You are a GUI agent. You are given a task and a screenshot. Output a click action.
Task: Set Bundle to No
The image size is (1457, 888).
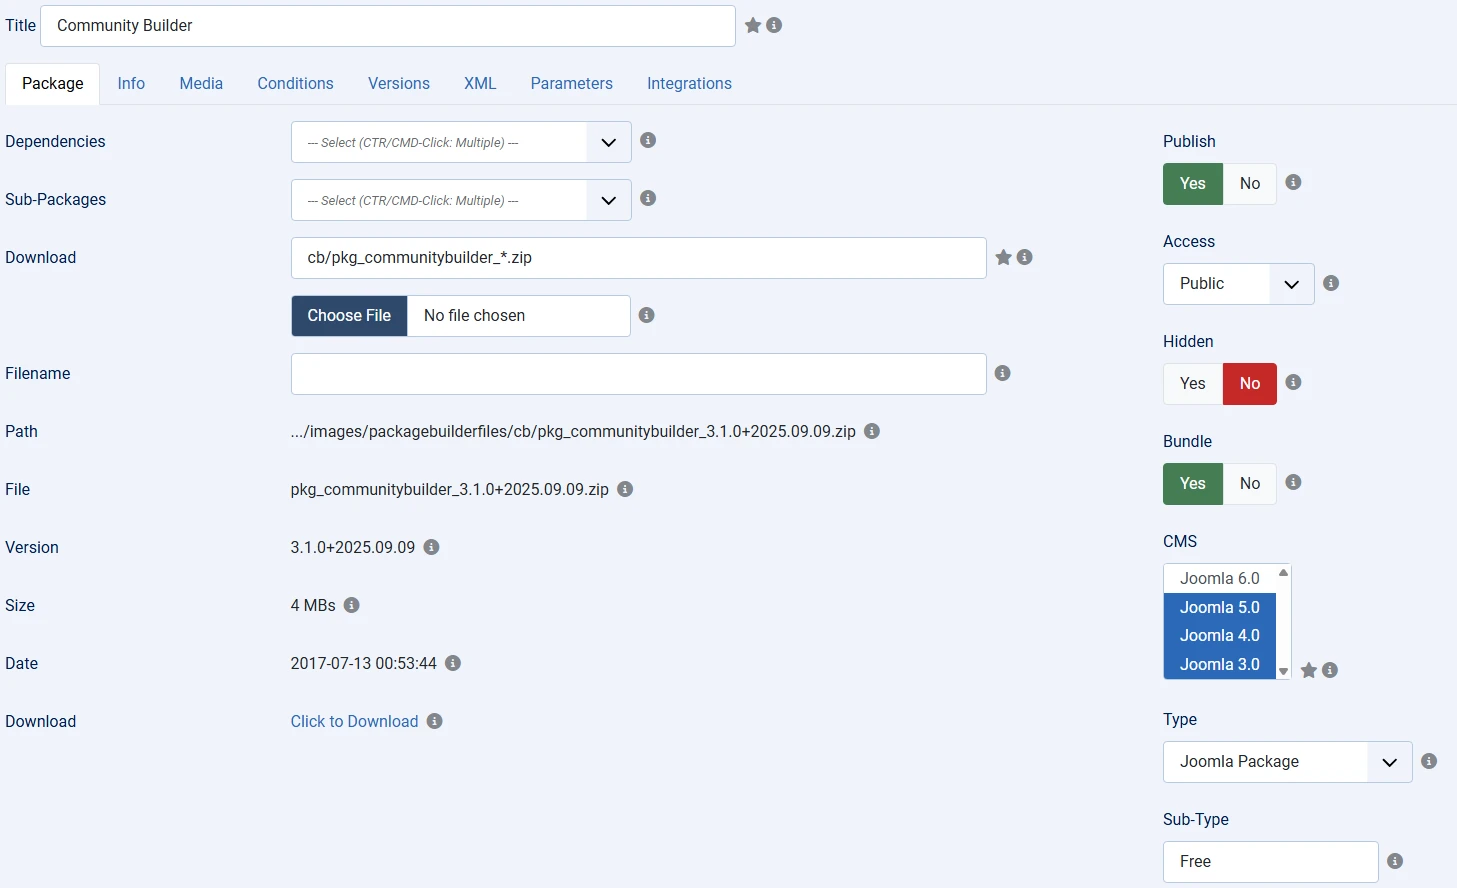(x=1249, y=484)
